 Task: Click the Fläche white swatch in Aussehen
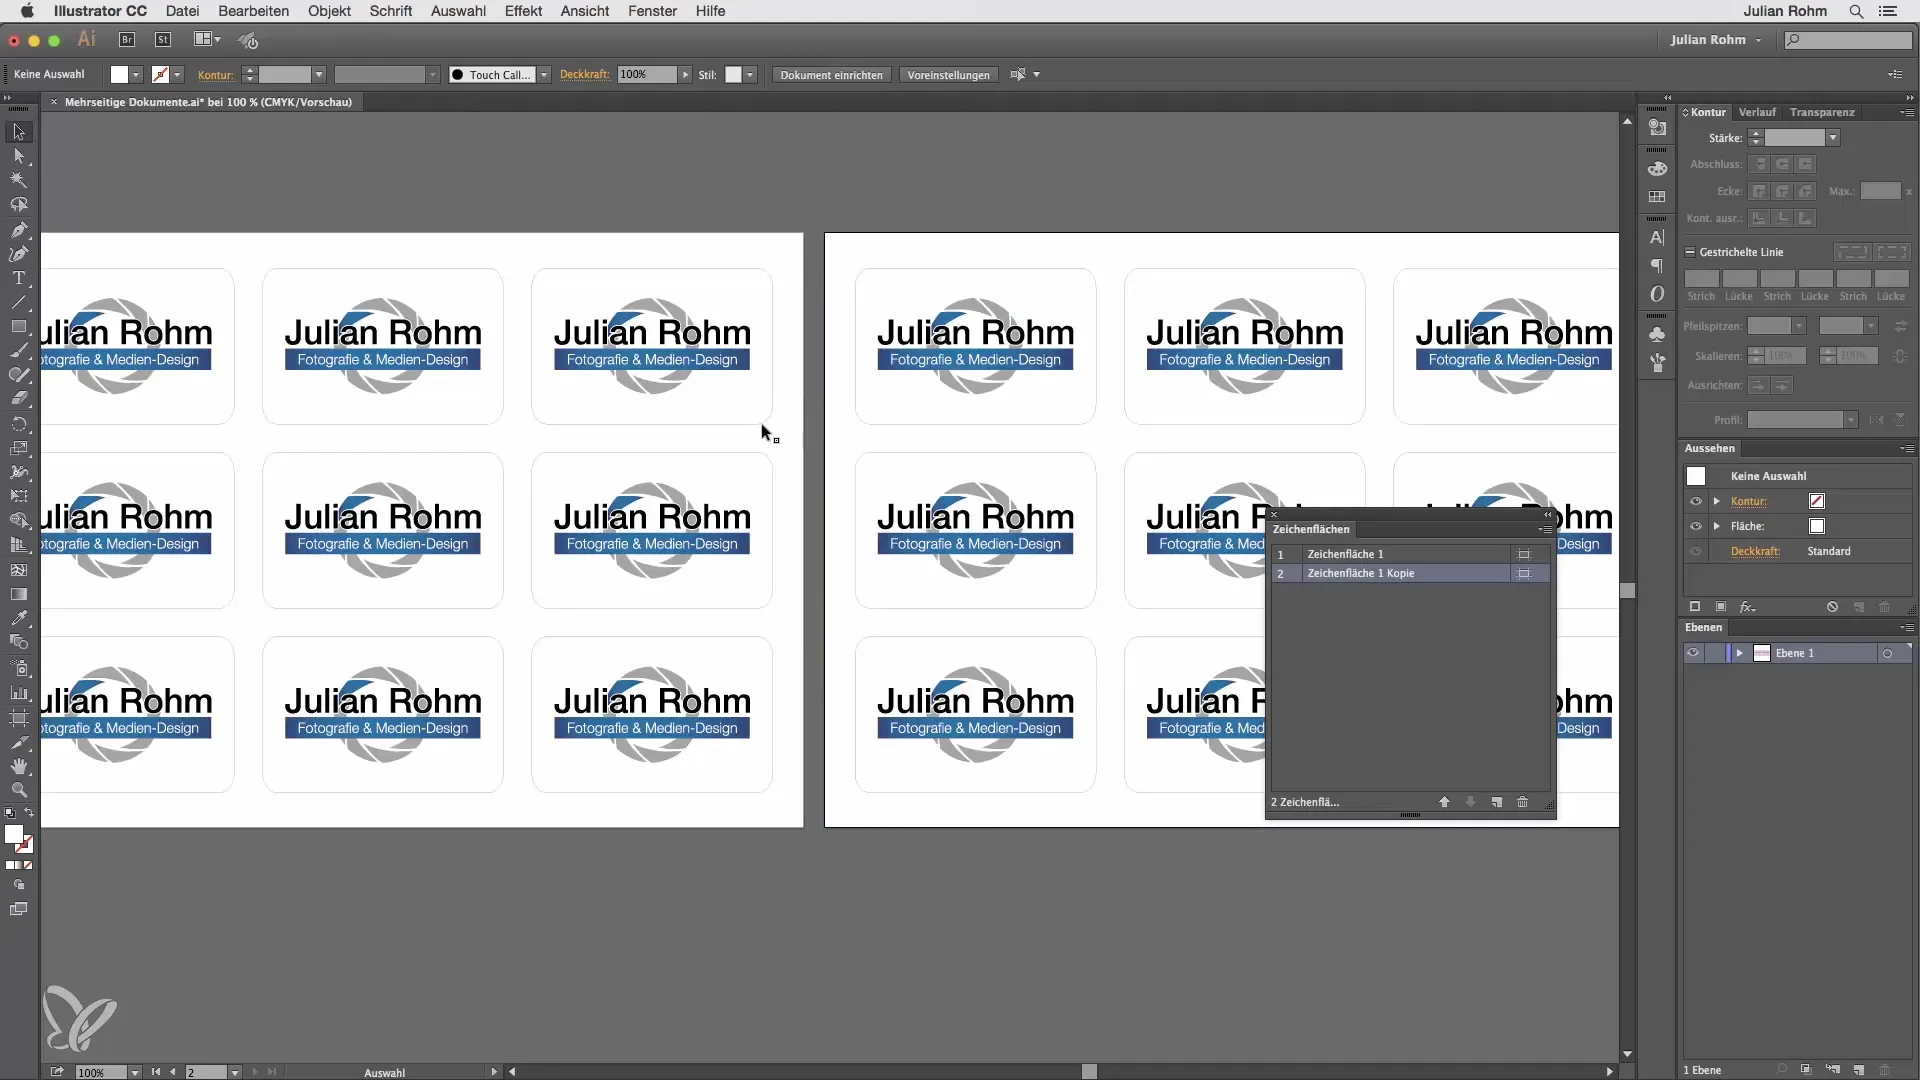click(1817, 526)
